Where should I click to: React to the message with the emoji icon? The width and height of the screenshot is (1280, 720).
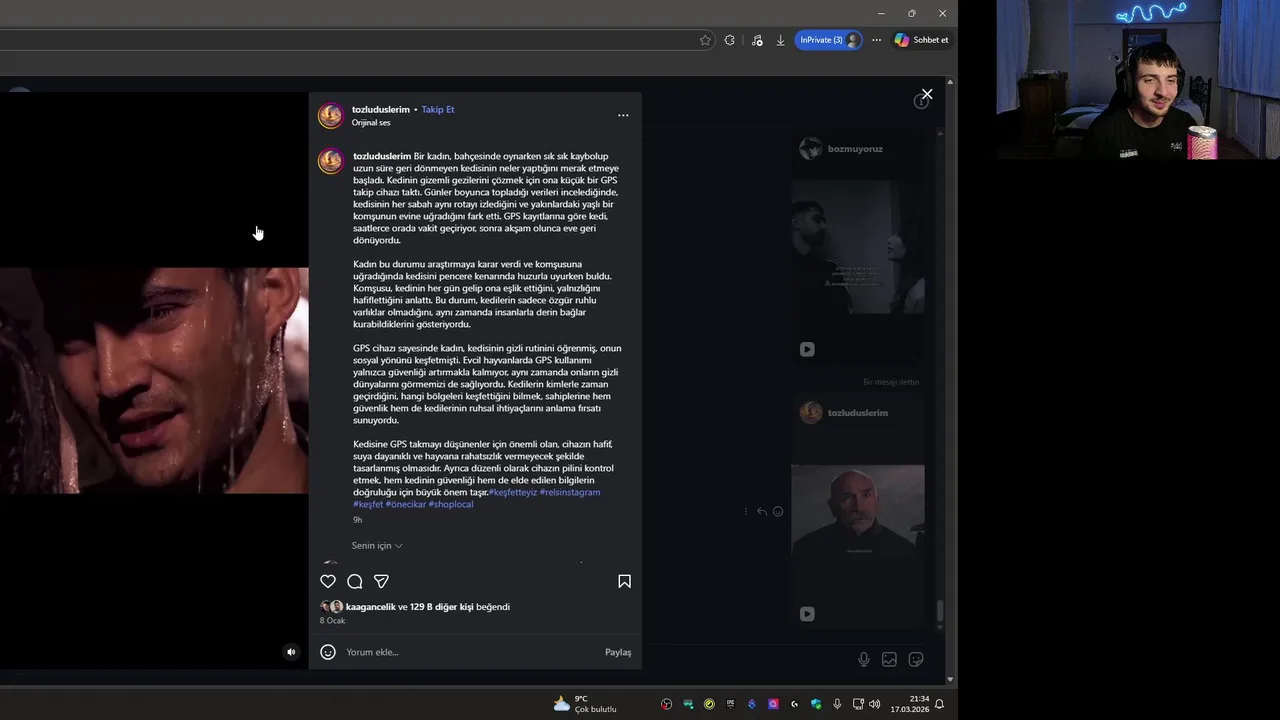pyautogui.click(x=778, y=511)
